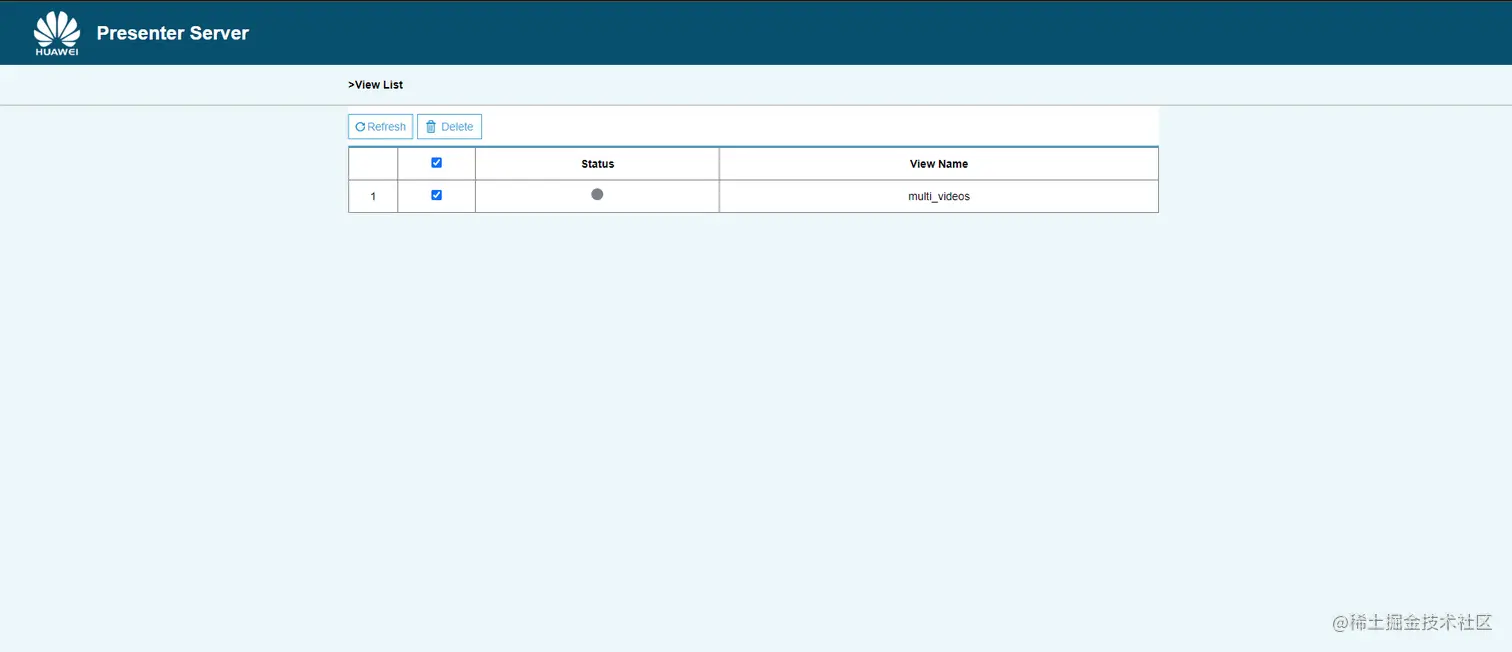The height and width of the screenshot is (652, 1512).
Task: Click the Refresh button
Action: [380, 127]
